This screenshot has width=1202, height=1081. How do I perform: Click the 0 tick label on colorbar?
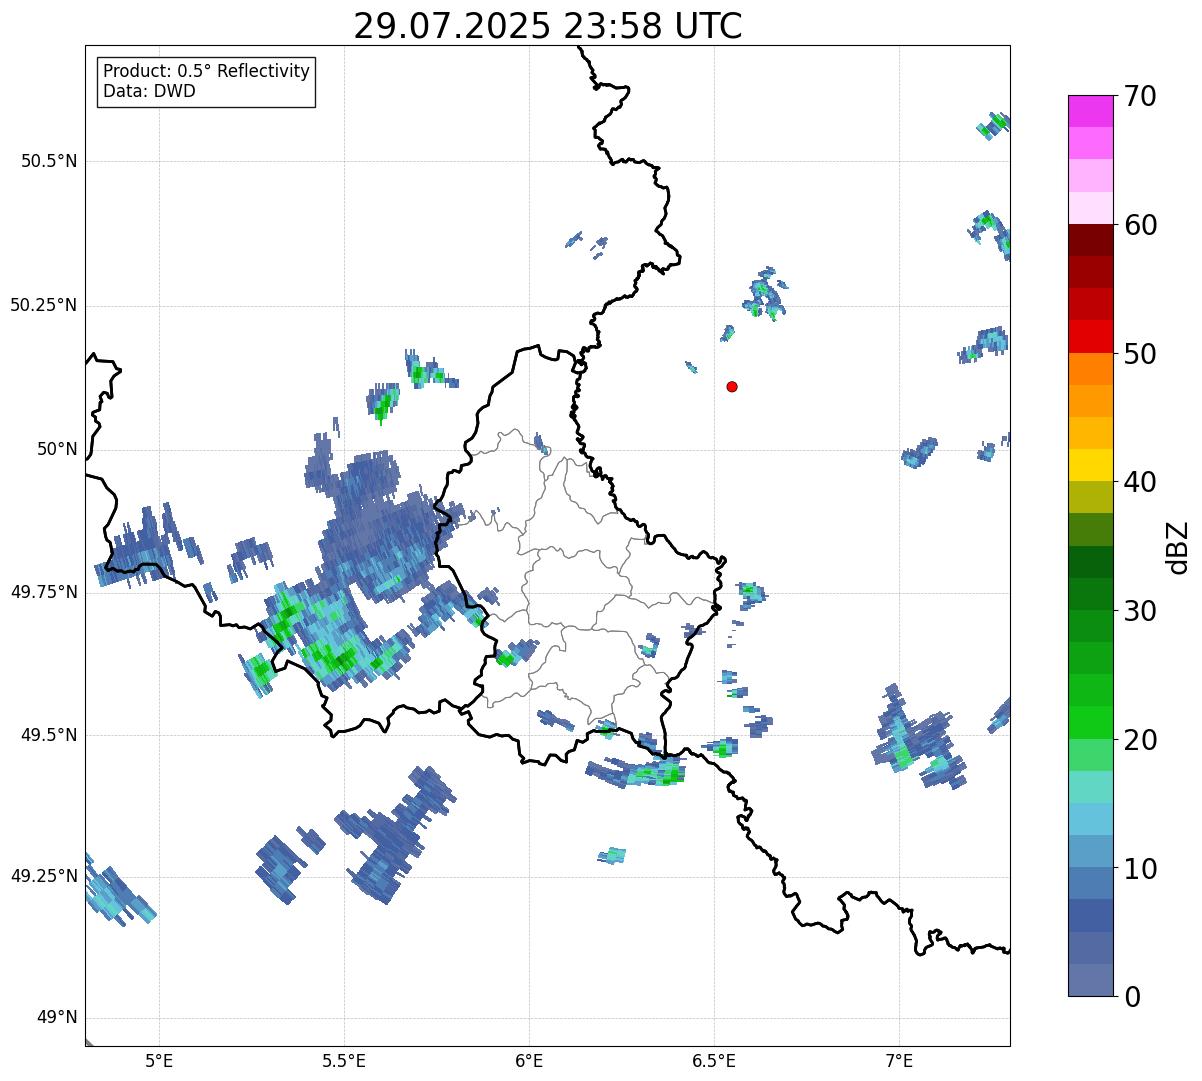click(x=1132, y=997)
